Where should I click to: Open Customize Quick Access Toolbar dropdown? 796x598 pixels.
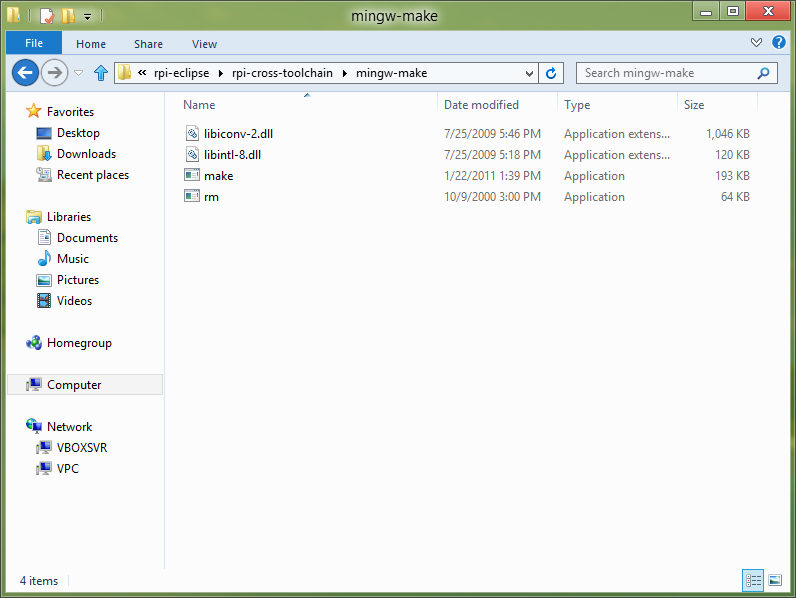click(88, 17)
